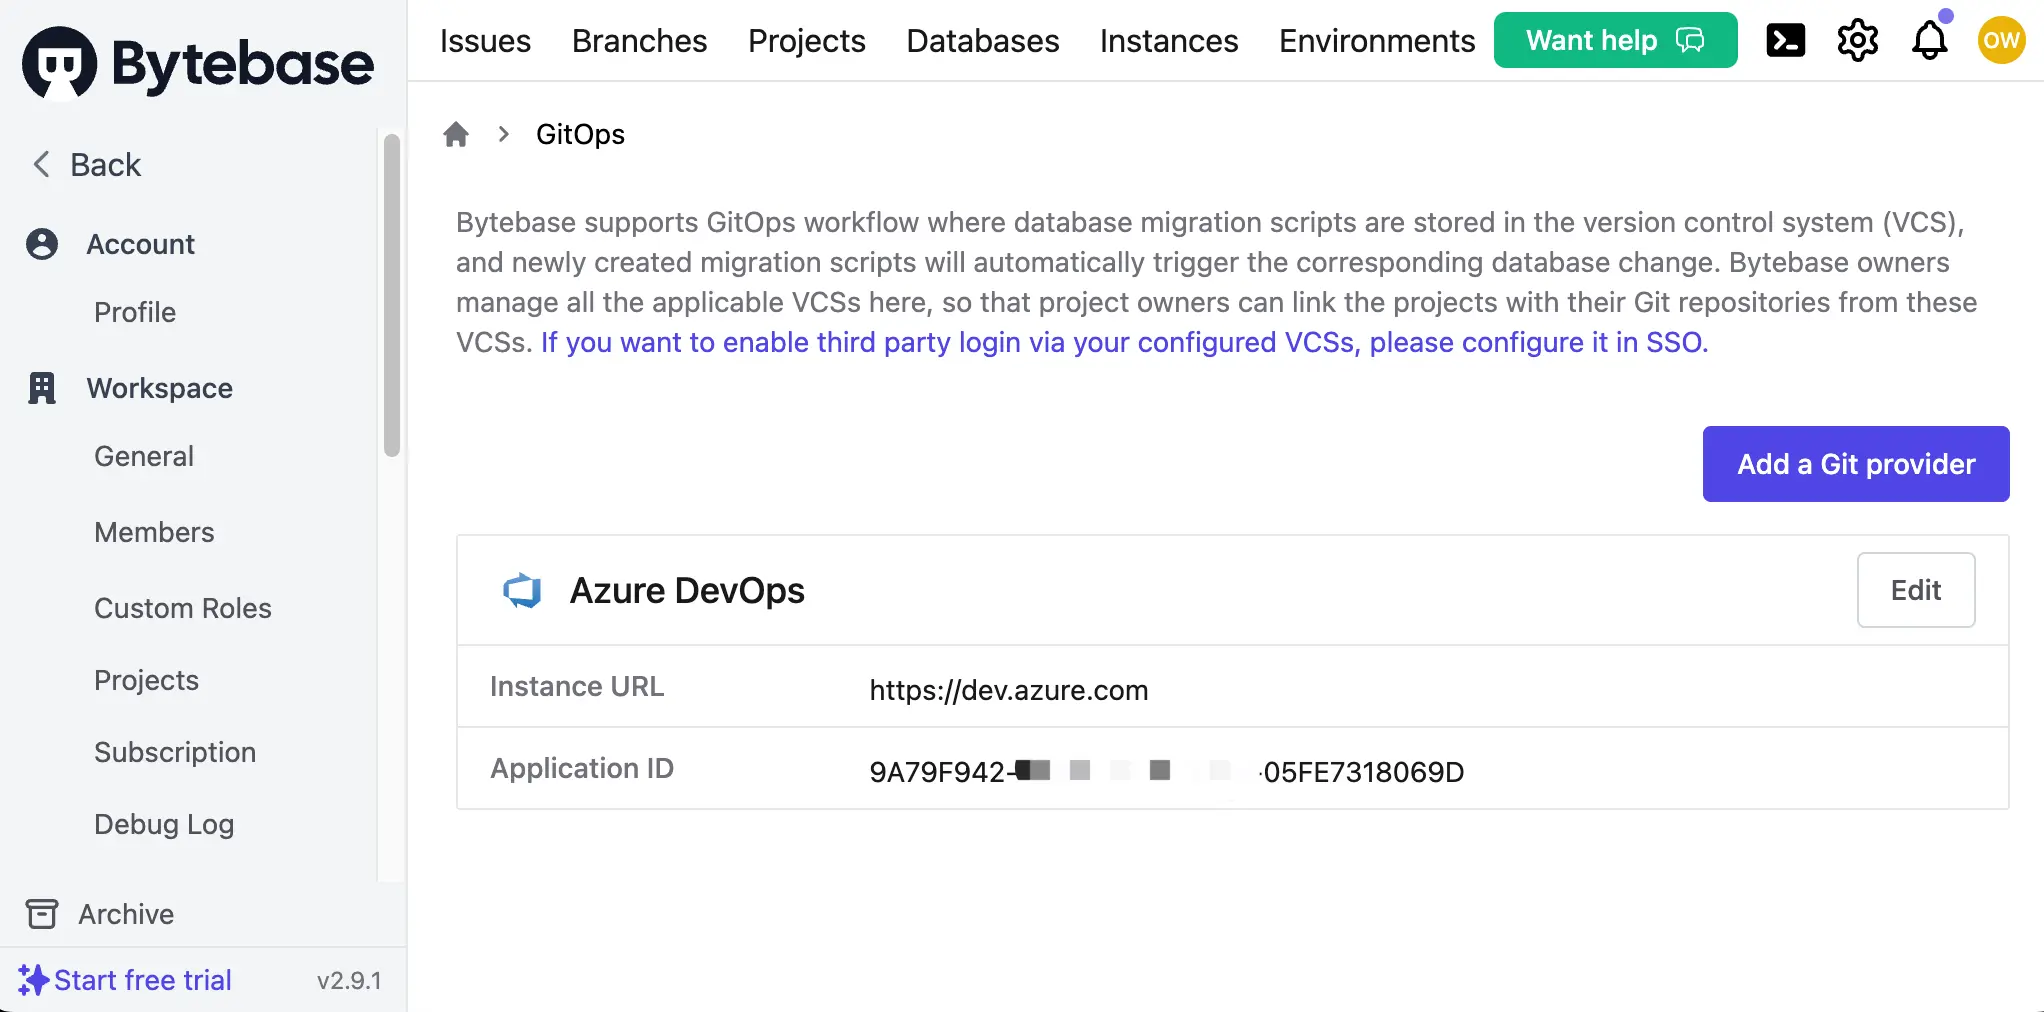
Task: Click the Account section header
Action: pyautogui.click(x=140, y=244)
